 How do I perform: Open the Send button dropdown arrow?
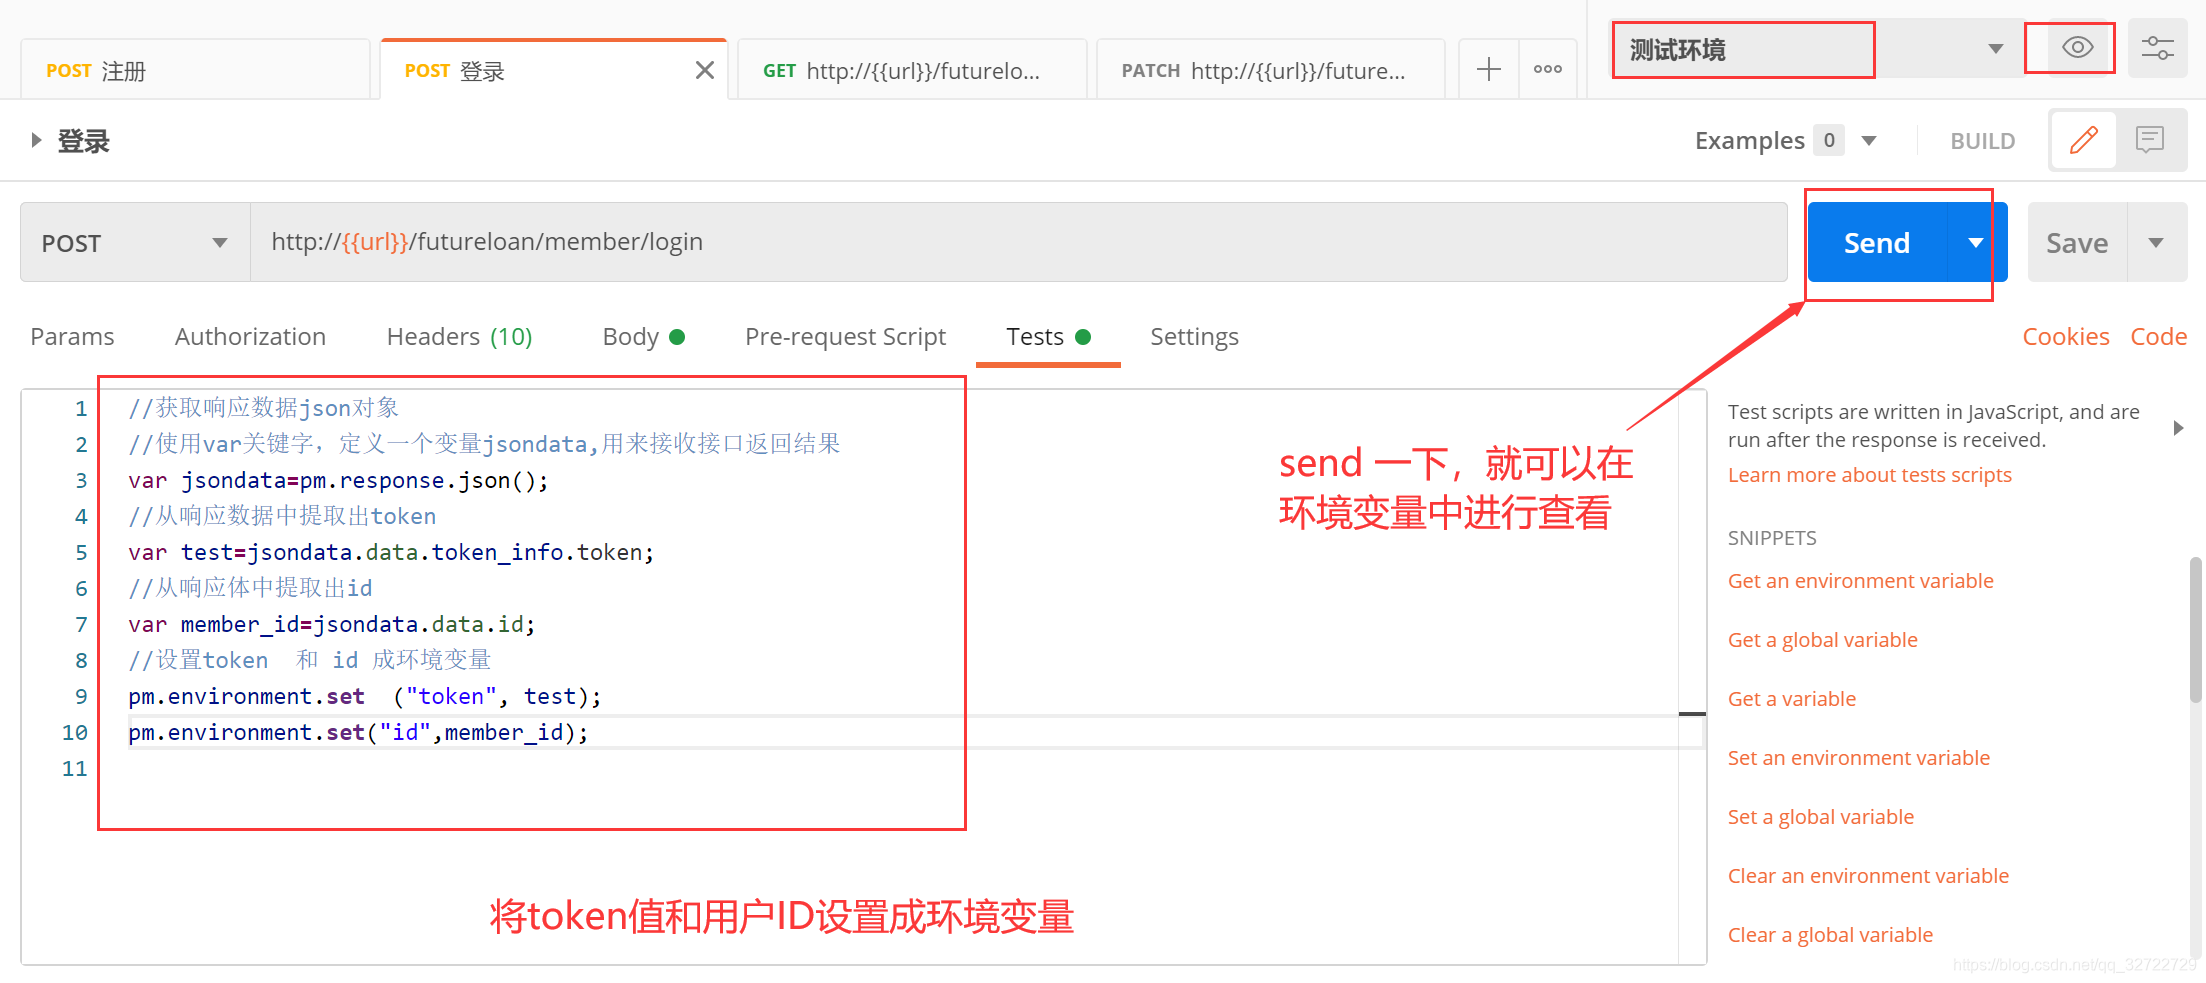(1975, 243)
